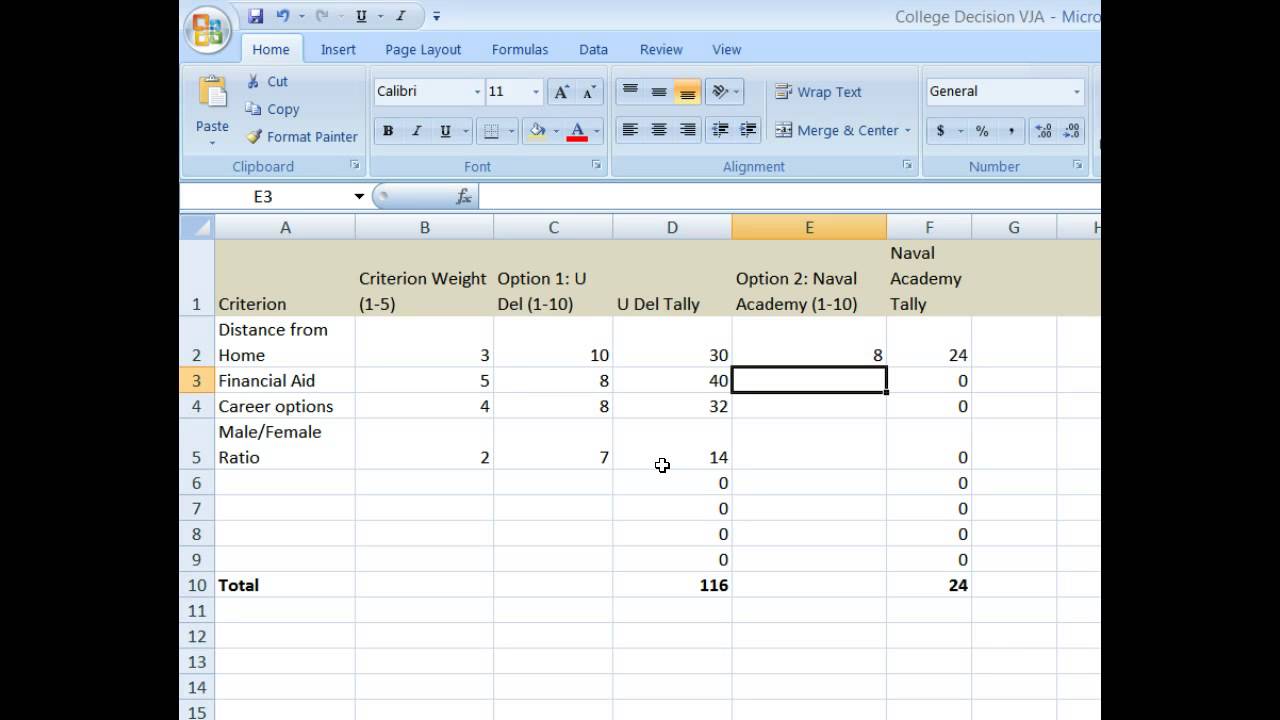Increase indent of cell contents
1280x720 pixels.
(x=747, y=130)
